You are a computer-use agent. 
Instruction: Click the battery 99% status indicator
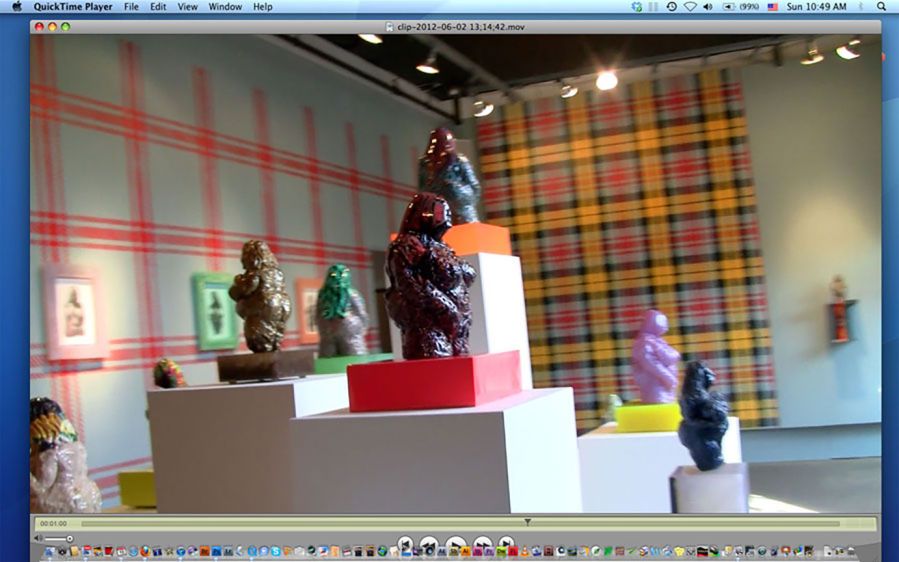[740, 7]
